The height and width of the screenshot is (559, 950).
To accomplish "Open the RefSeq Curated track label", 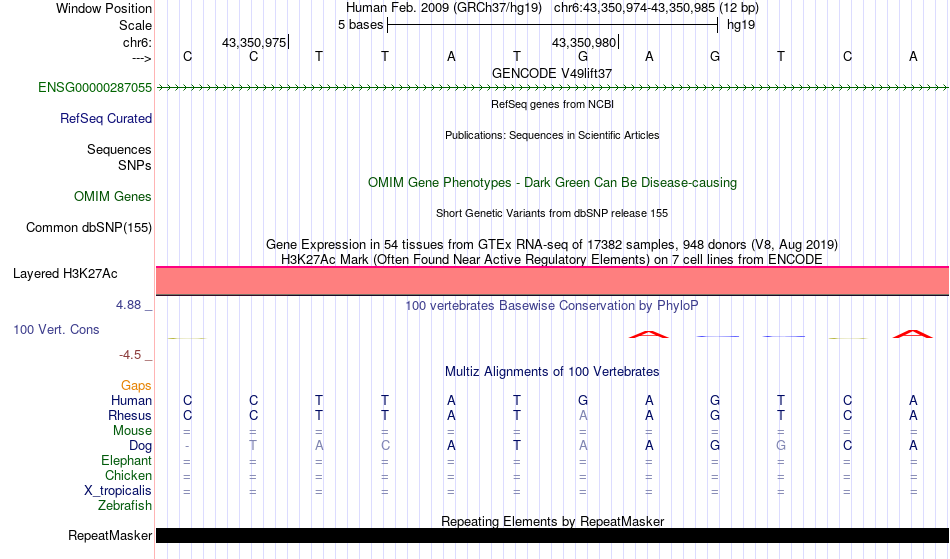I will (x=106, y=118).
